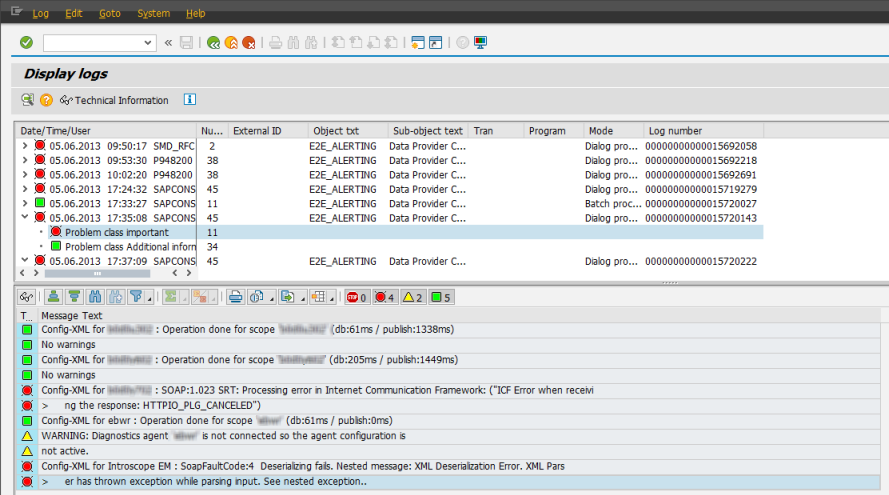
Task: Collapse the 17:37:09 SAPCONS log entry
Action: (24, 260)
